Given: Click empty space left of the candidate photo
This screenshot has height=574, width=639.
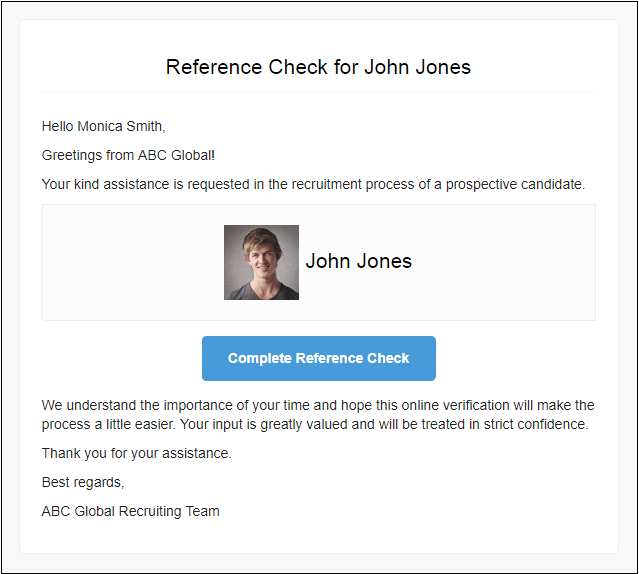Looking at the screenshot, I should [130, 262].
